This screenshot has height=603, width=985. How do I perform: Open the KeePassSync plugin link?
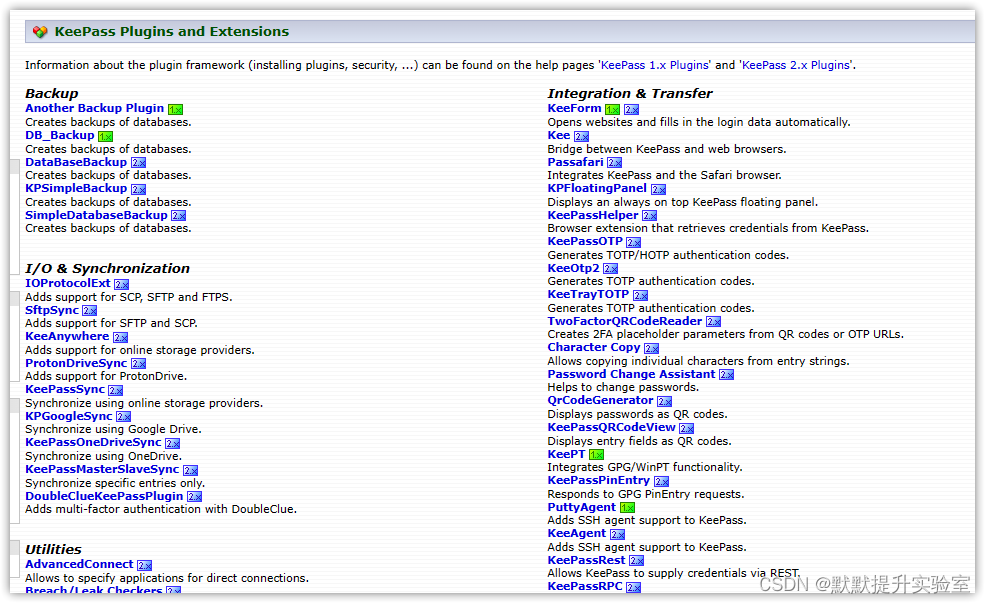(65, 389)
